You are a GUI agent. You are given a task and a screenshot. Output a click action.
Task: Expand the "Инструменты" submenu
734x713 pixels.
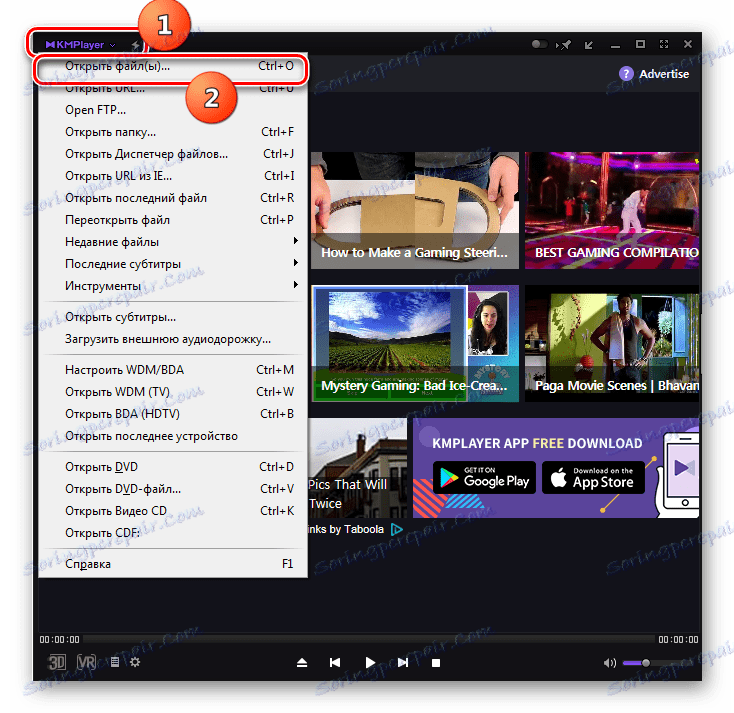[172, 286]
